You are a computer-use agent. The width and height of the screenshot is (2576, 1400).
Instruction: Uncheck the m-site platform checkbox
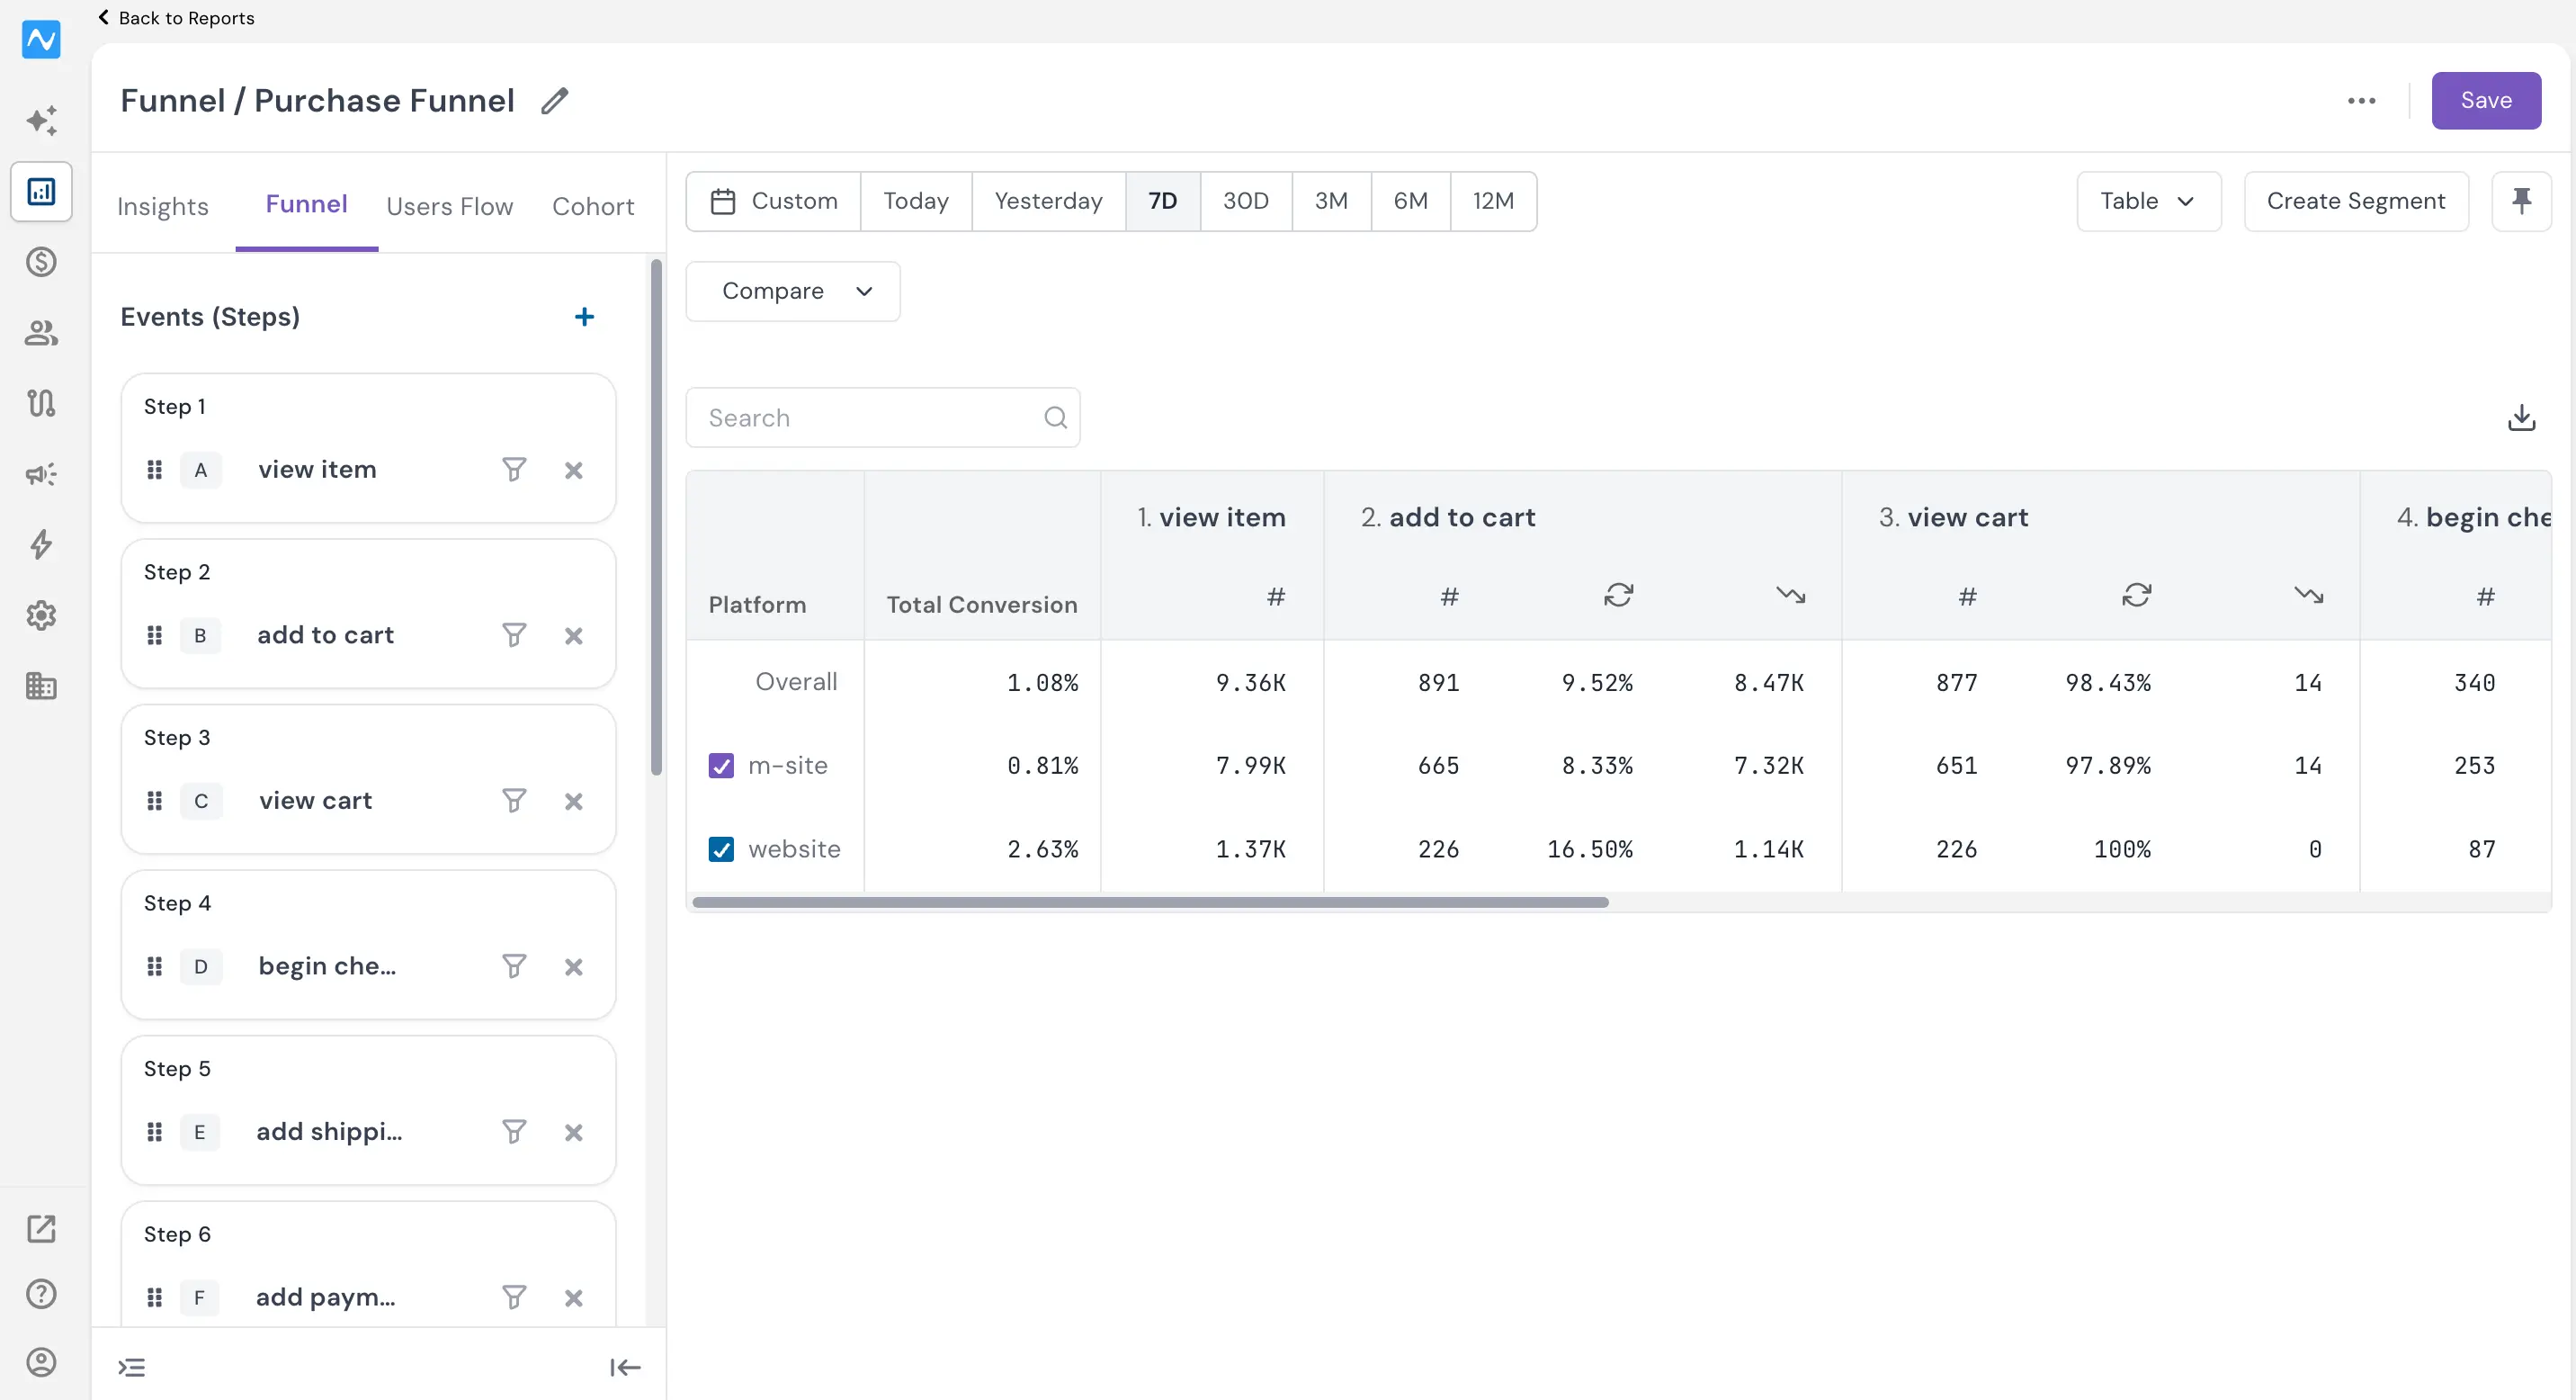tap(721, 765)
